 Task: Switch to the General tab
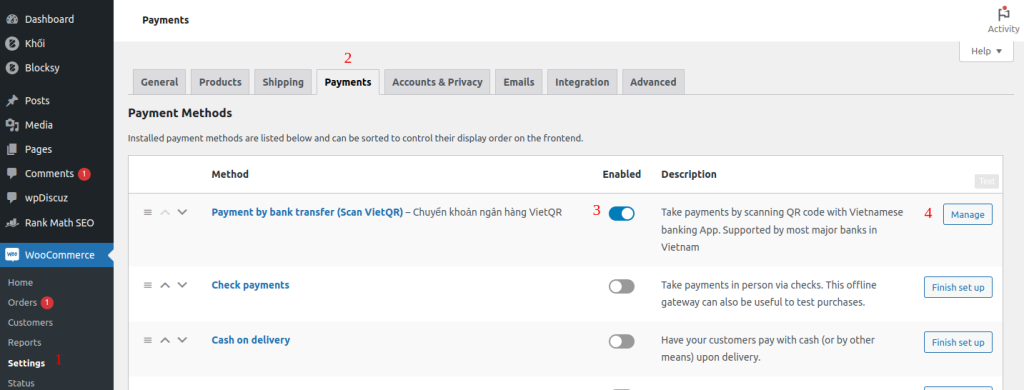tap(159, 82)
